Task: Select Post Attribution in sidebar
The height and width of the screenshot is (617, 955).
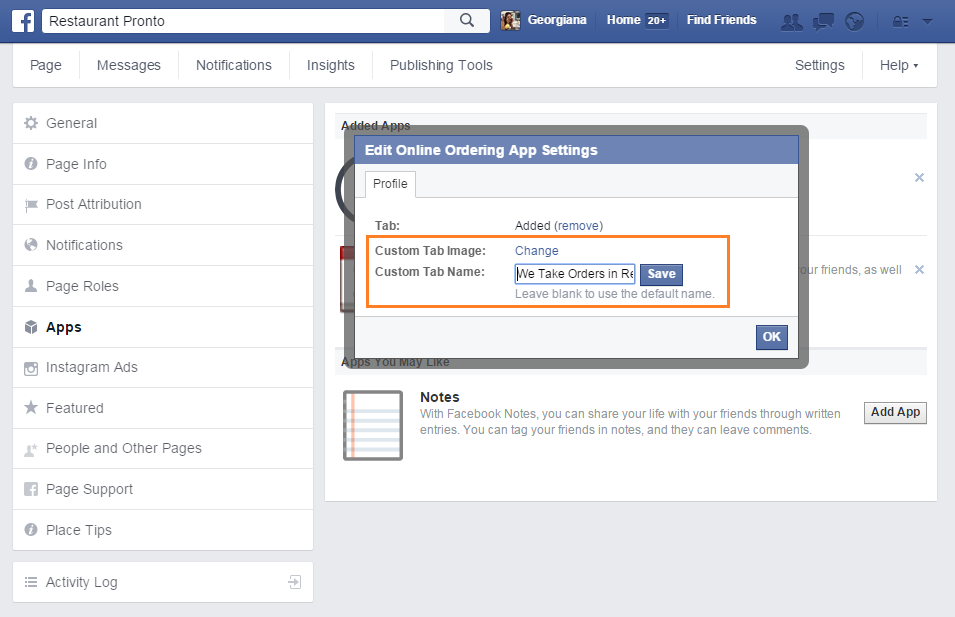Action: click(163, 205)
